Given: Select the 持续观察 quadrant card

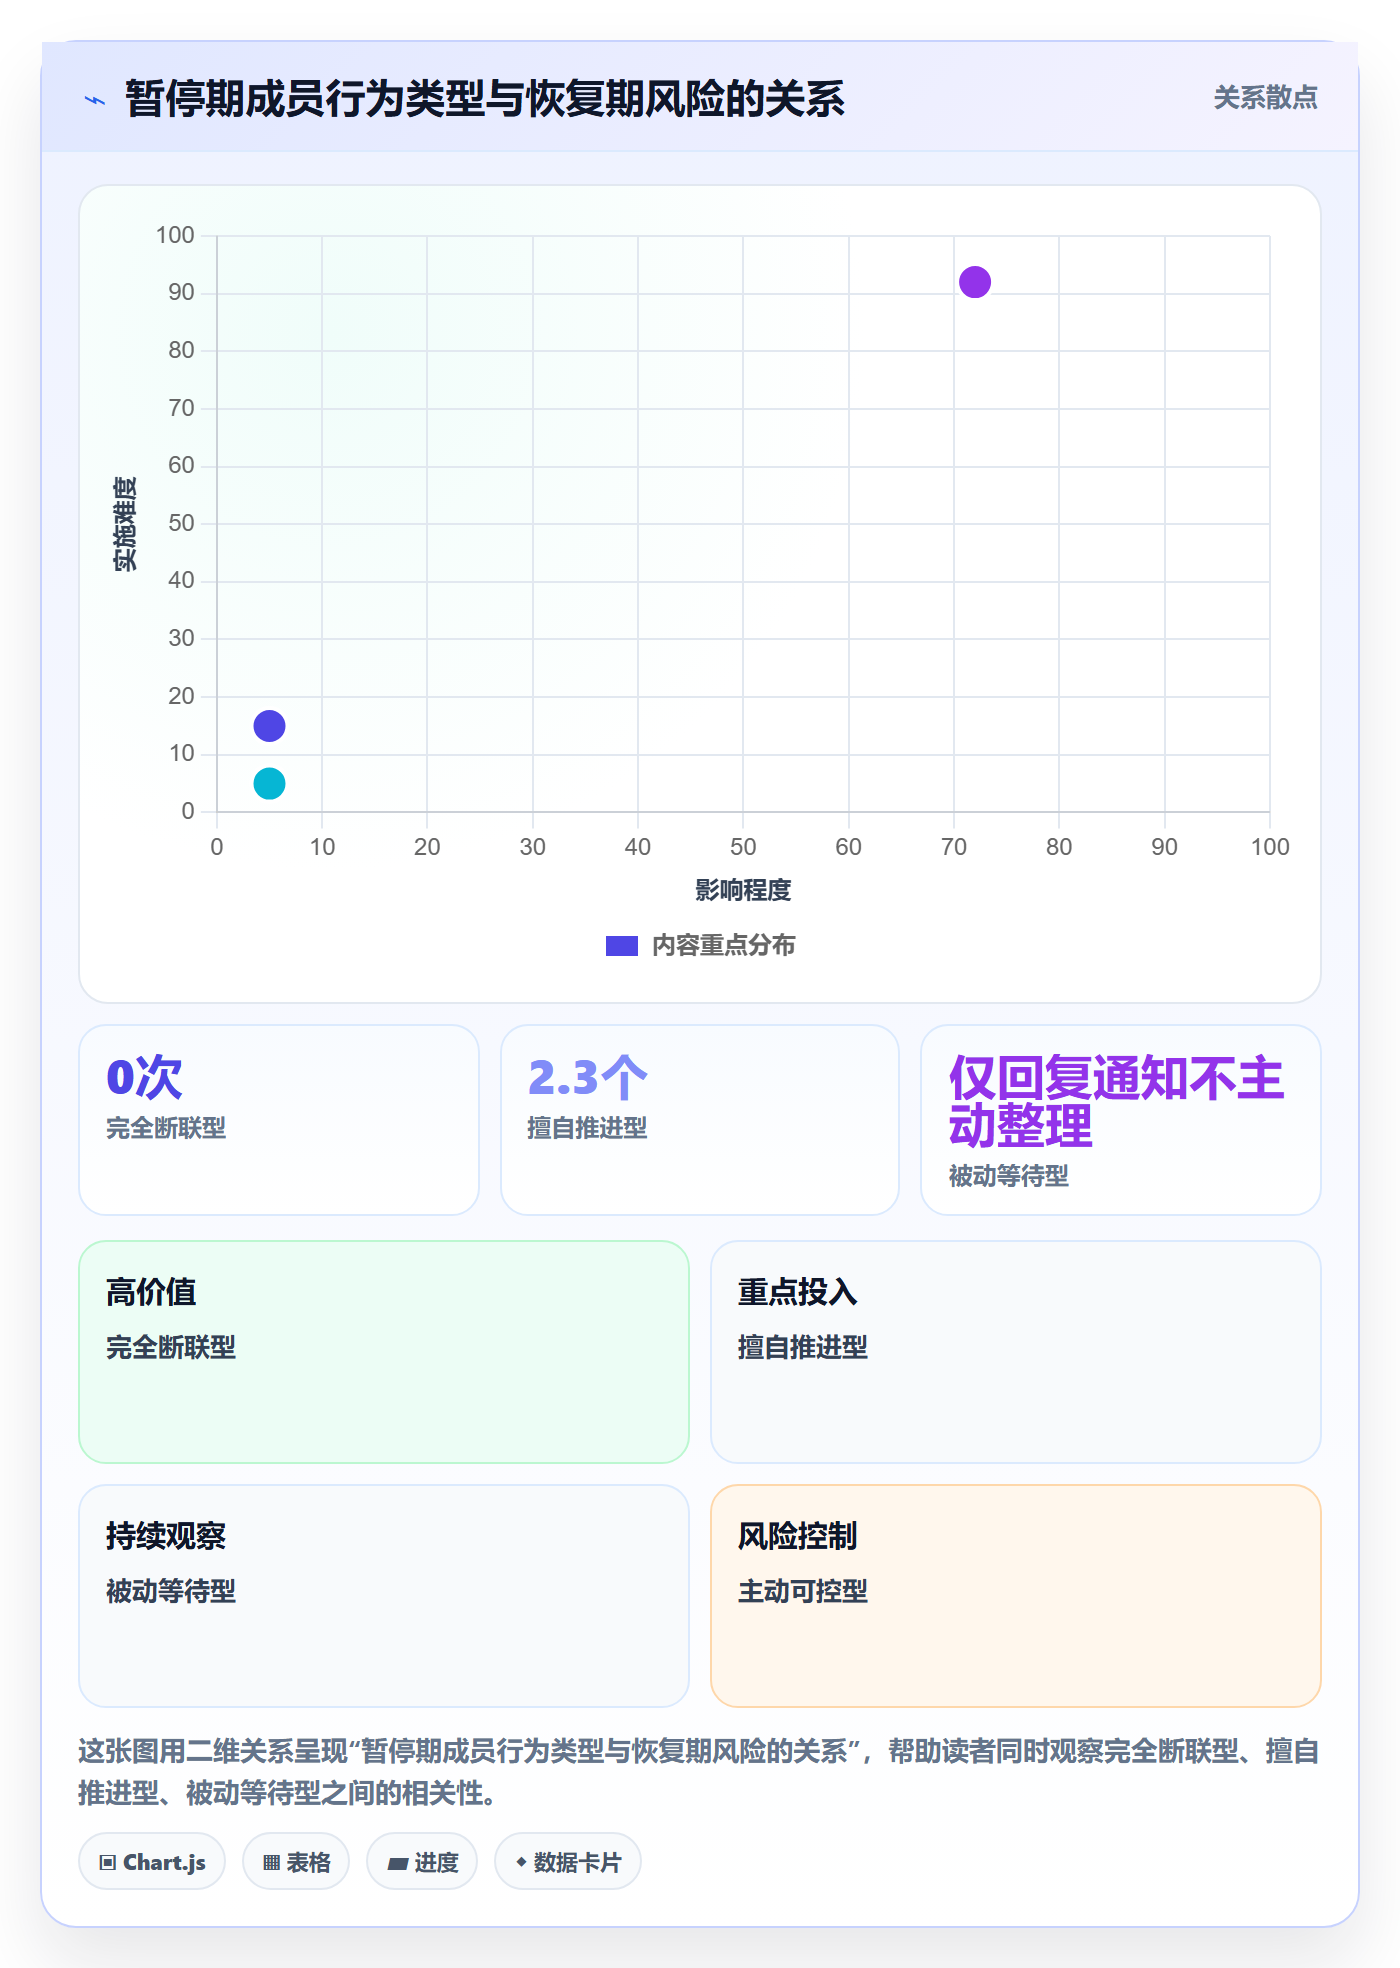Looking at the screenshot, I should [x=384, y=1596].
